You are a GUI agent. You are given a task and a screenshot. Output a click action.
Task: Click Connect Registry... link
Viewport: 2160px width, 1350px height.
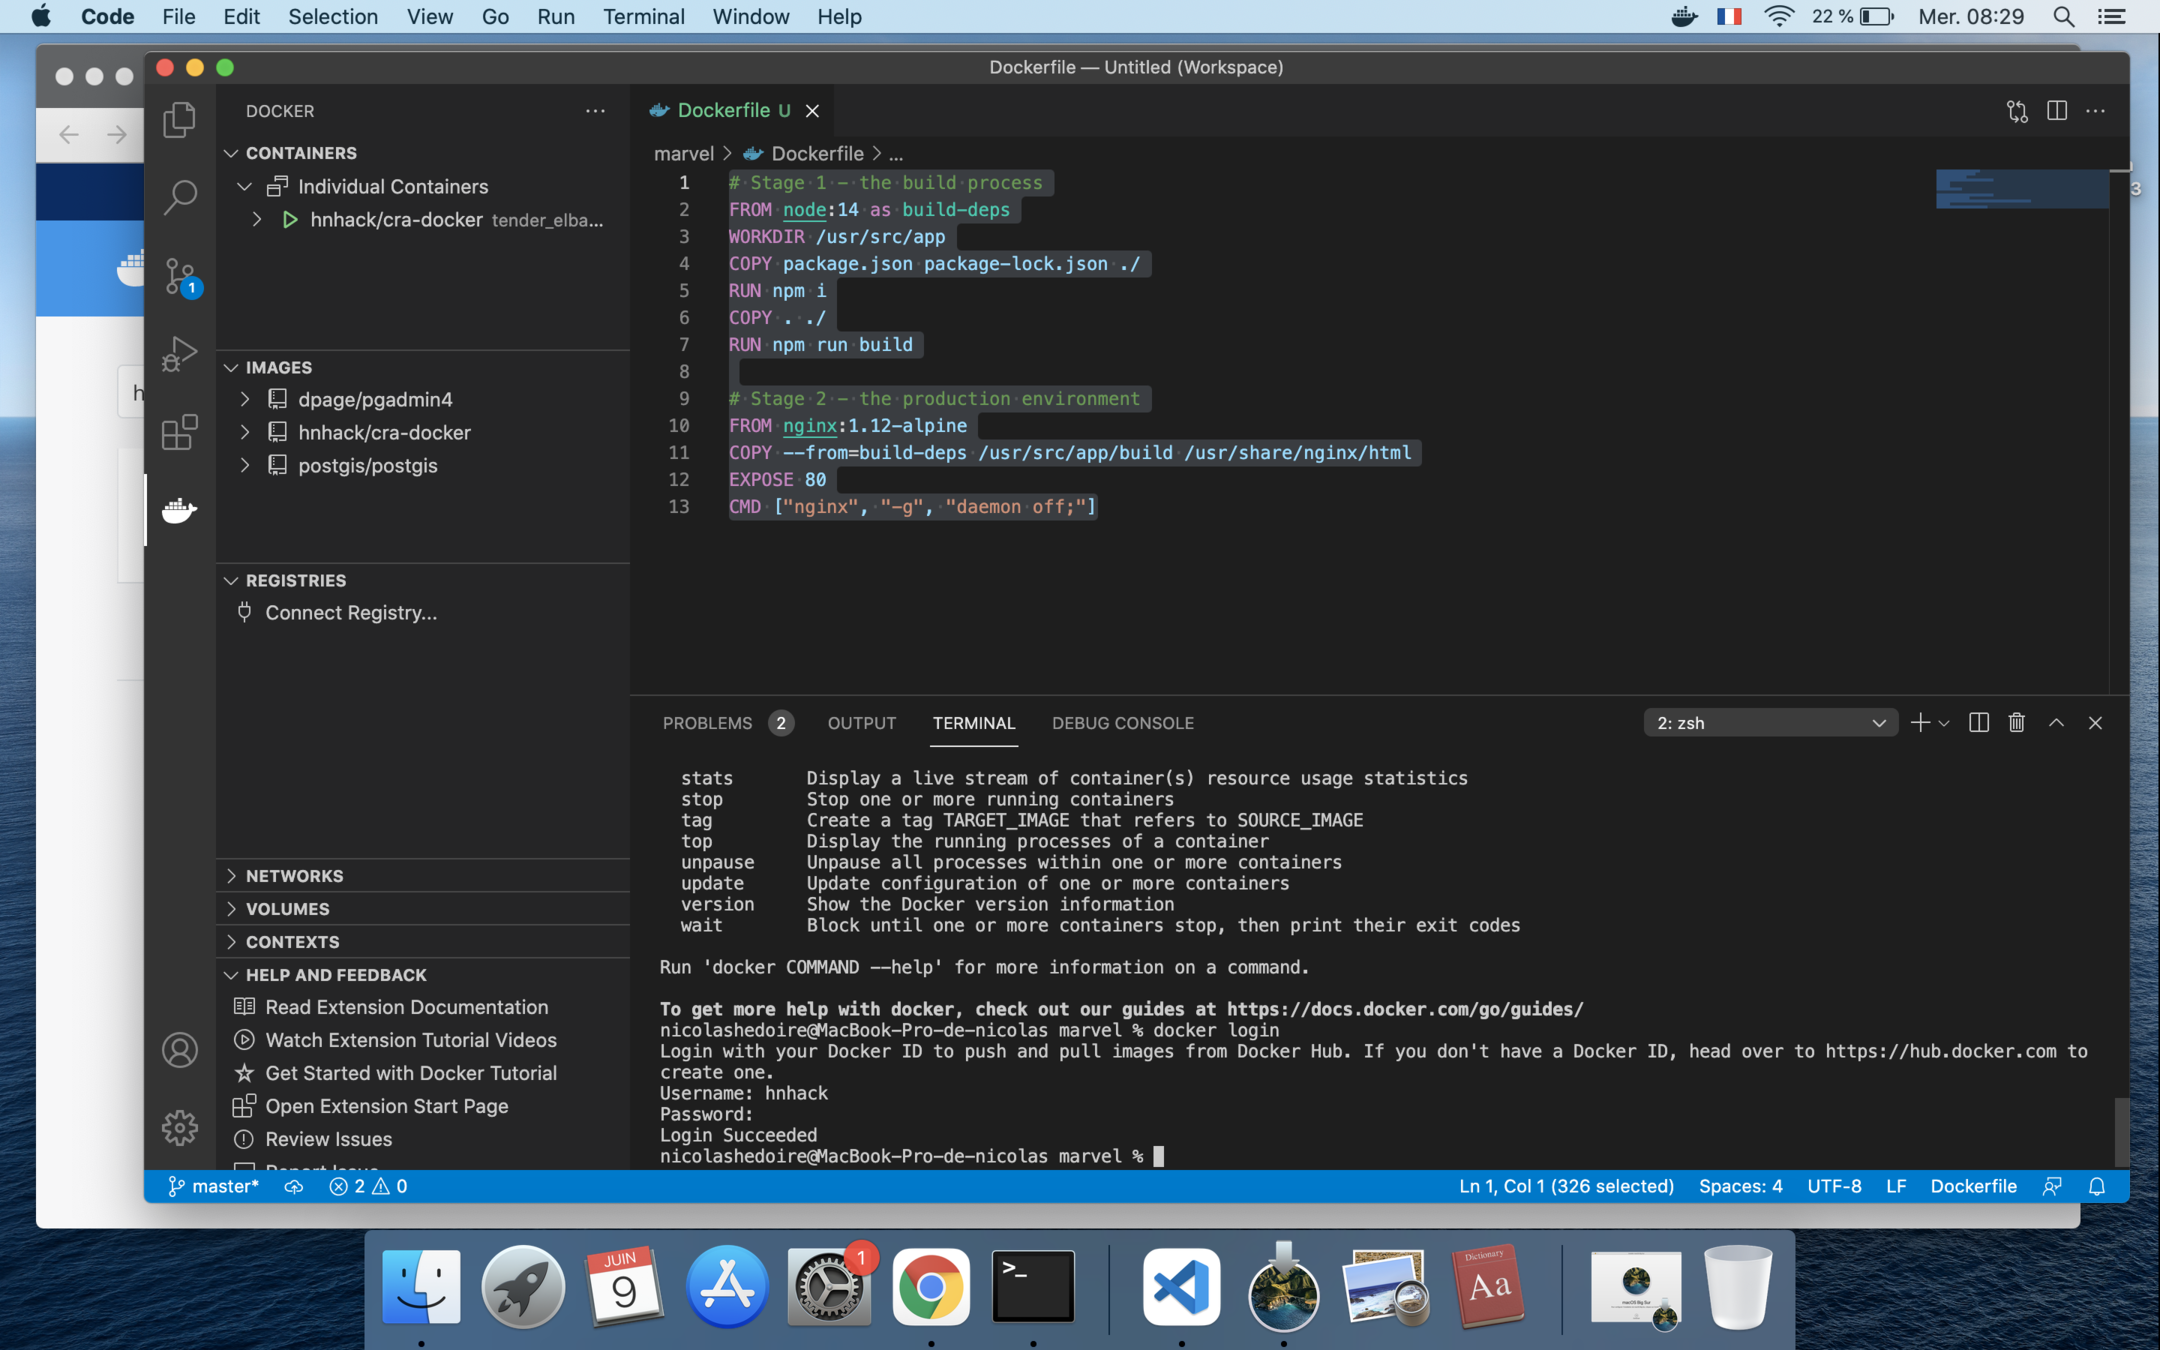point(350,613)
